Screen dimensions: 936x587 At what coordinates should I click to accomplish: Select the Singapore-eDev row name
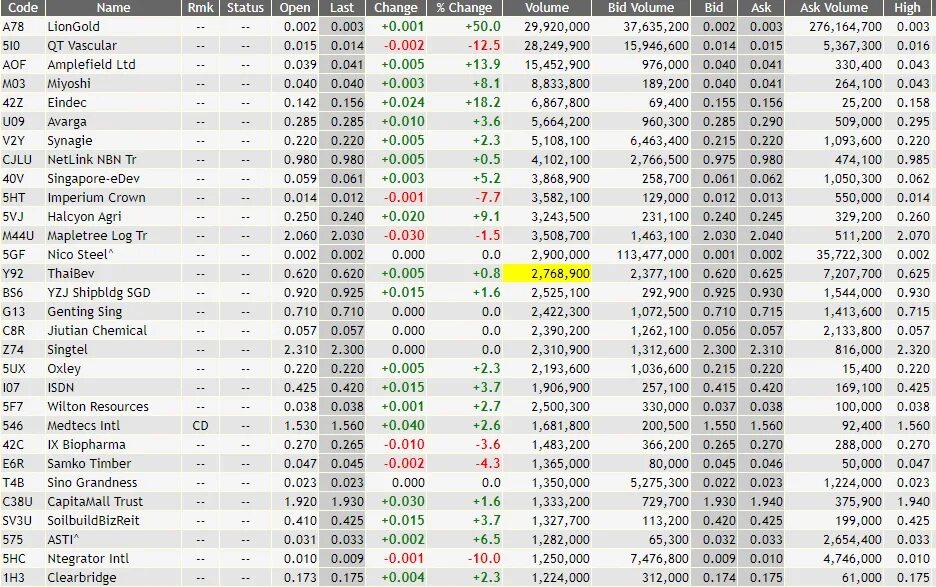click(94, 179)
